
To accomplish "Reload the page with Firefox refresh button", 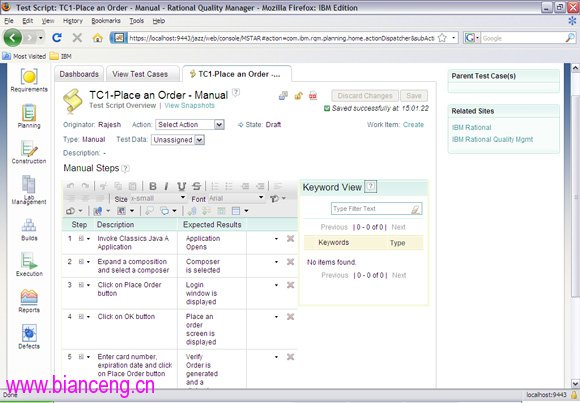I will (57, 38).
